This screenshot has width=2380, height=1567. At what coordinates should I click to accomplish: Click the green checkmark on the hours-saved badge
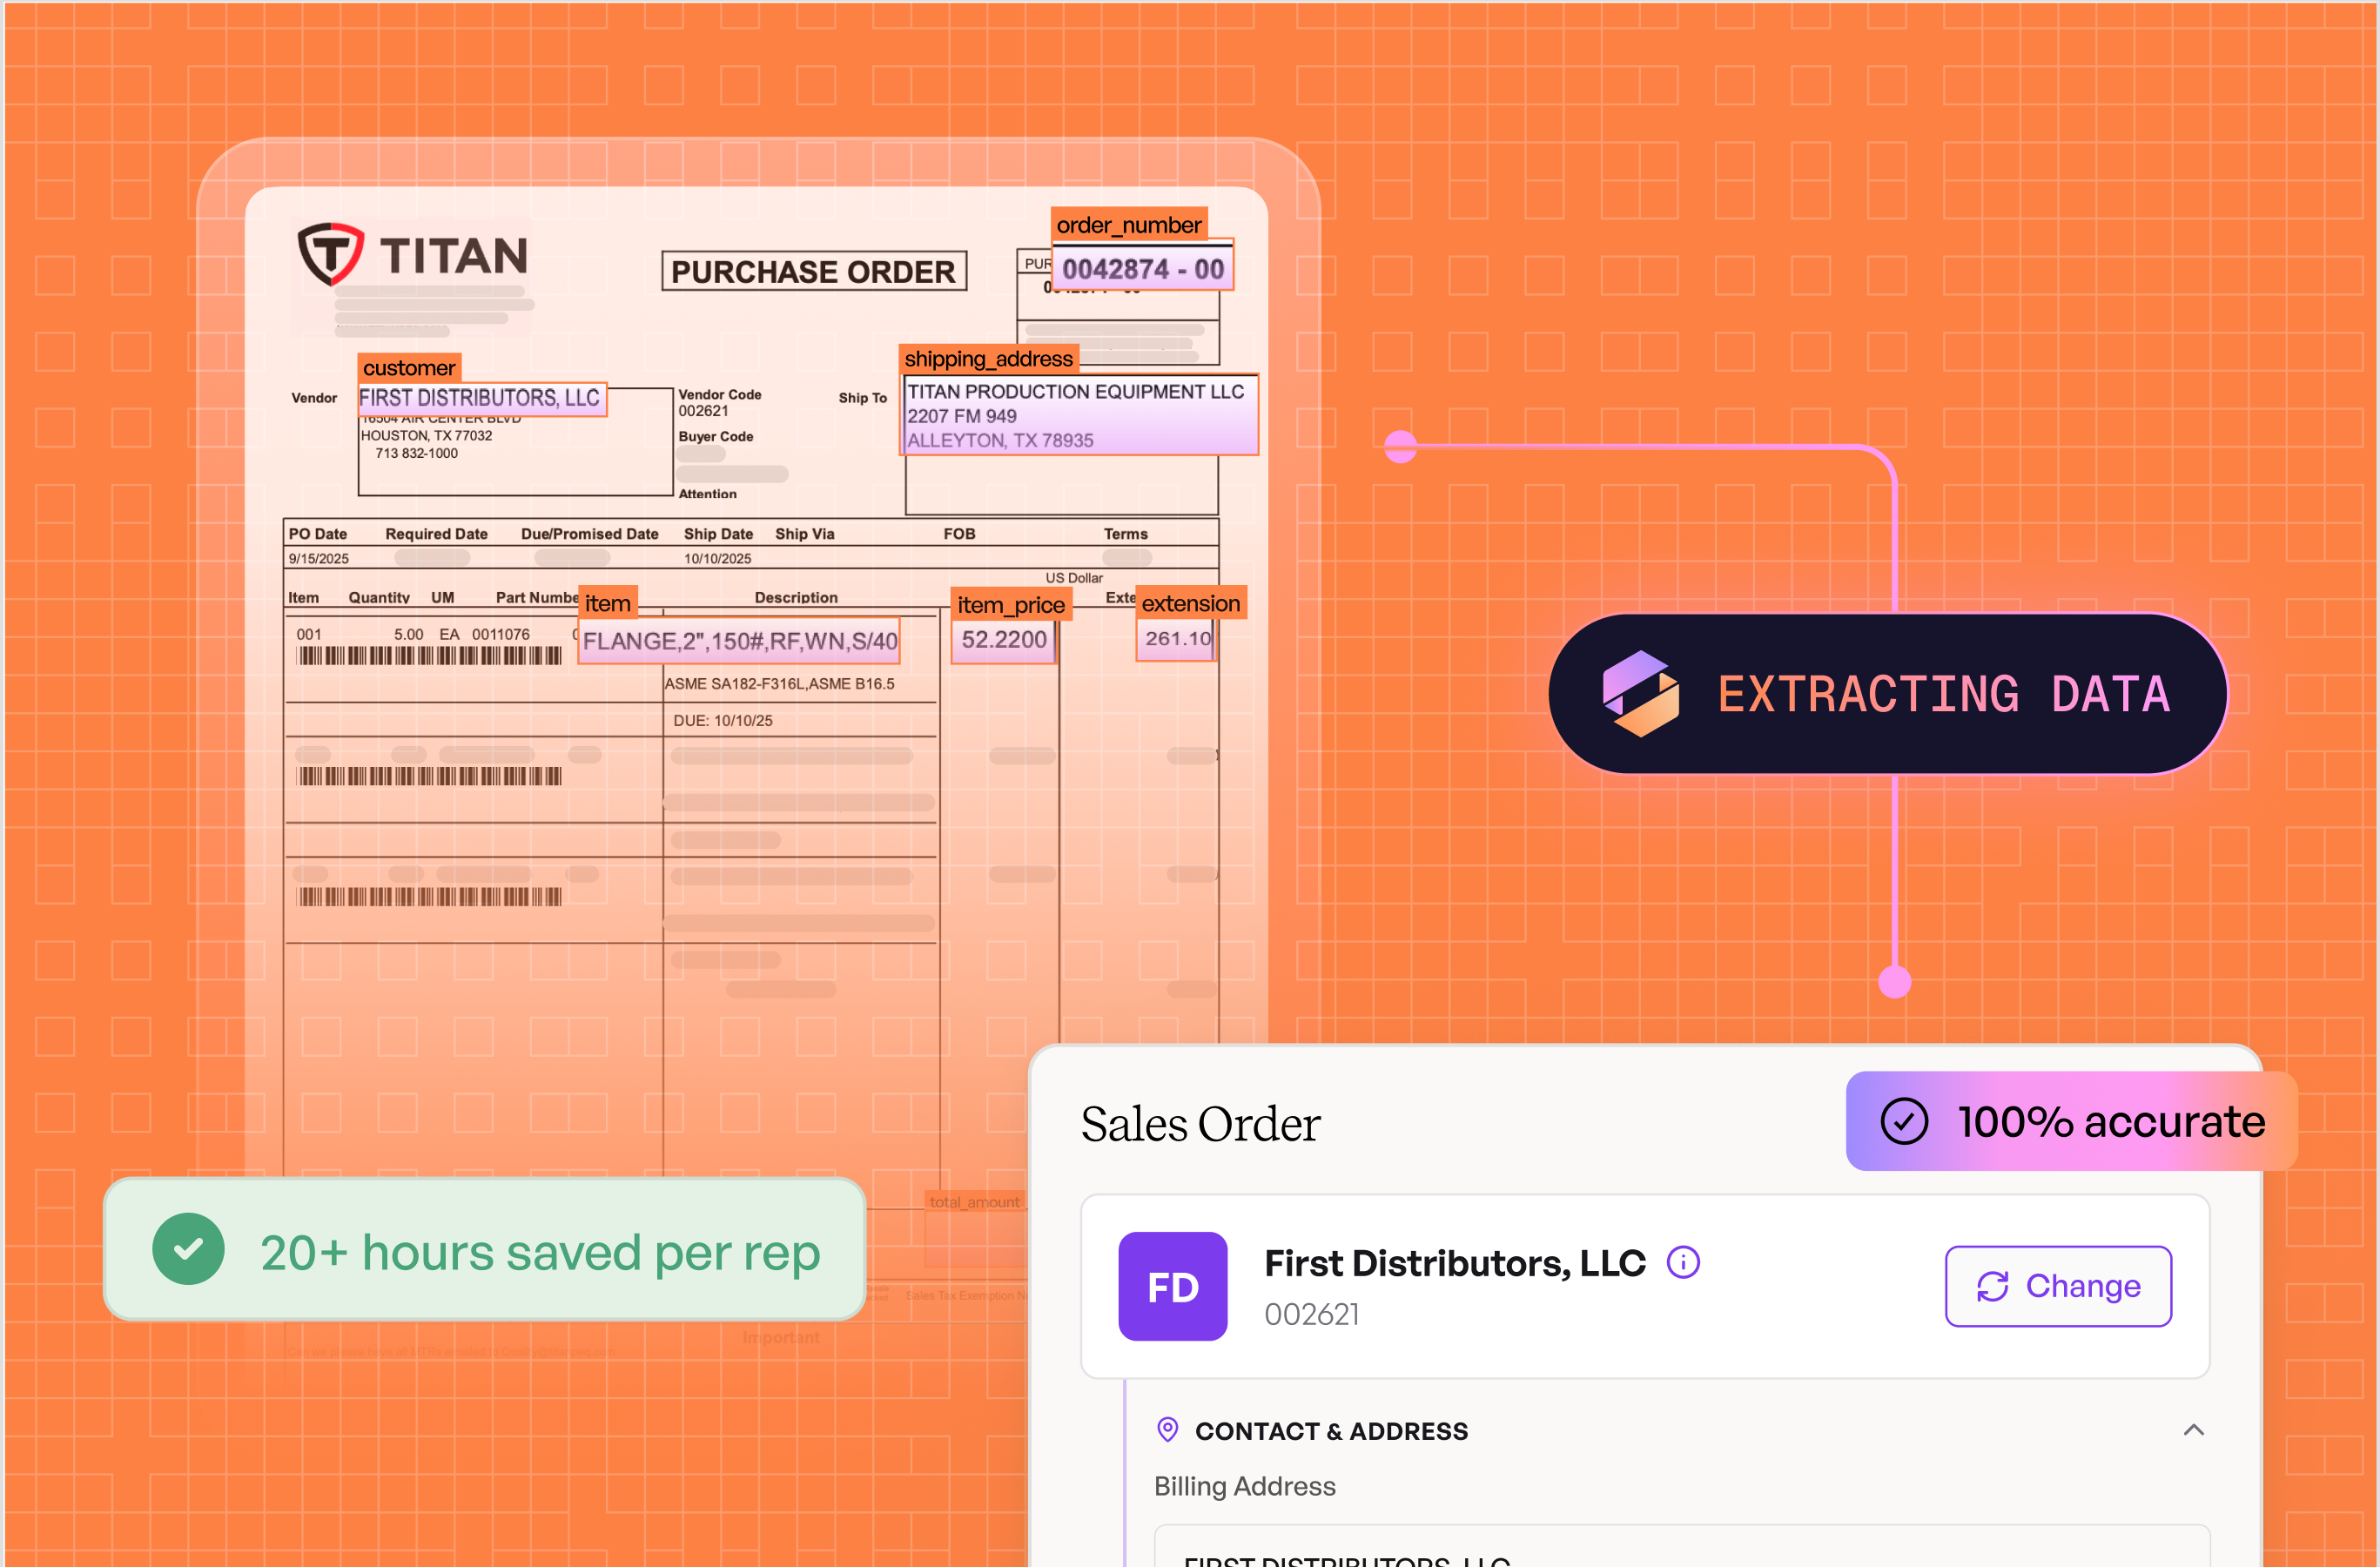coord(188,1248)
